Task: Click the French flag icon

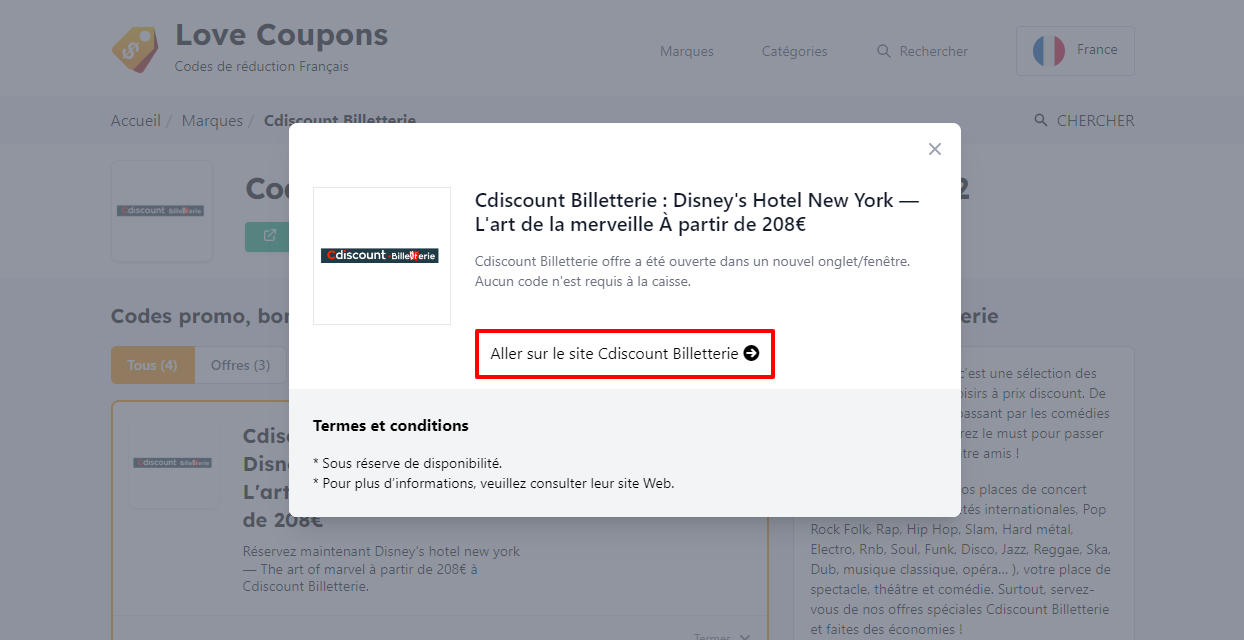Action: pos(1049,51)
